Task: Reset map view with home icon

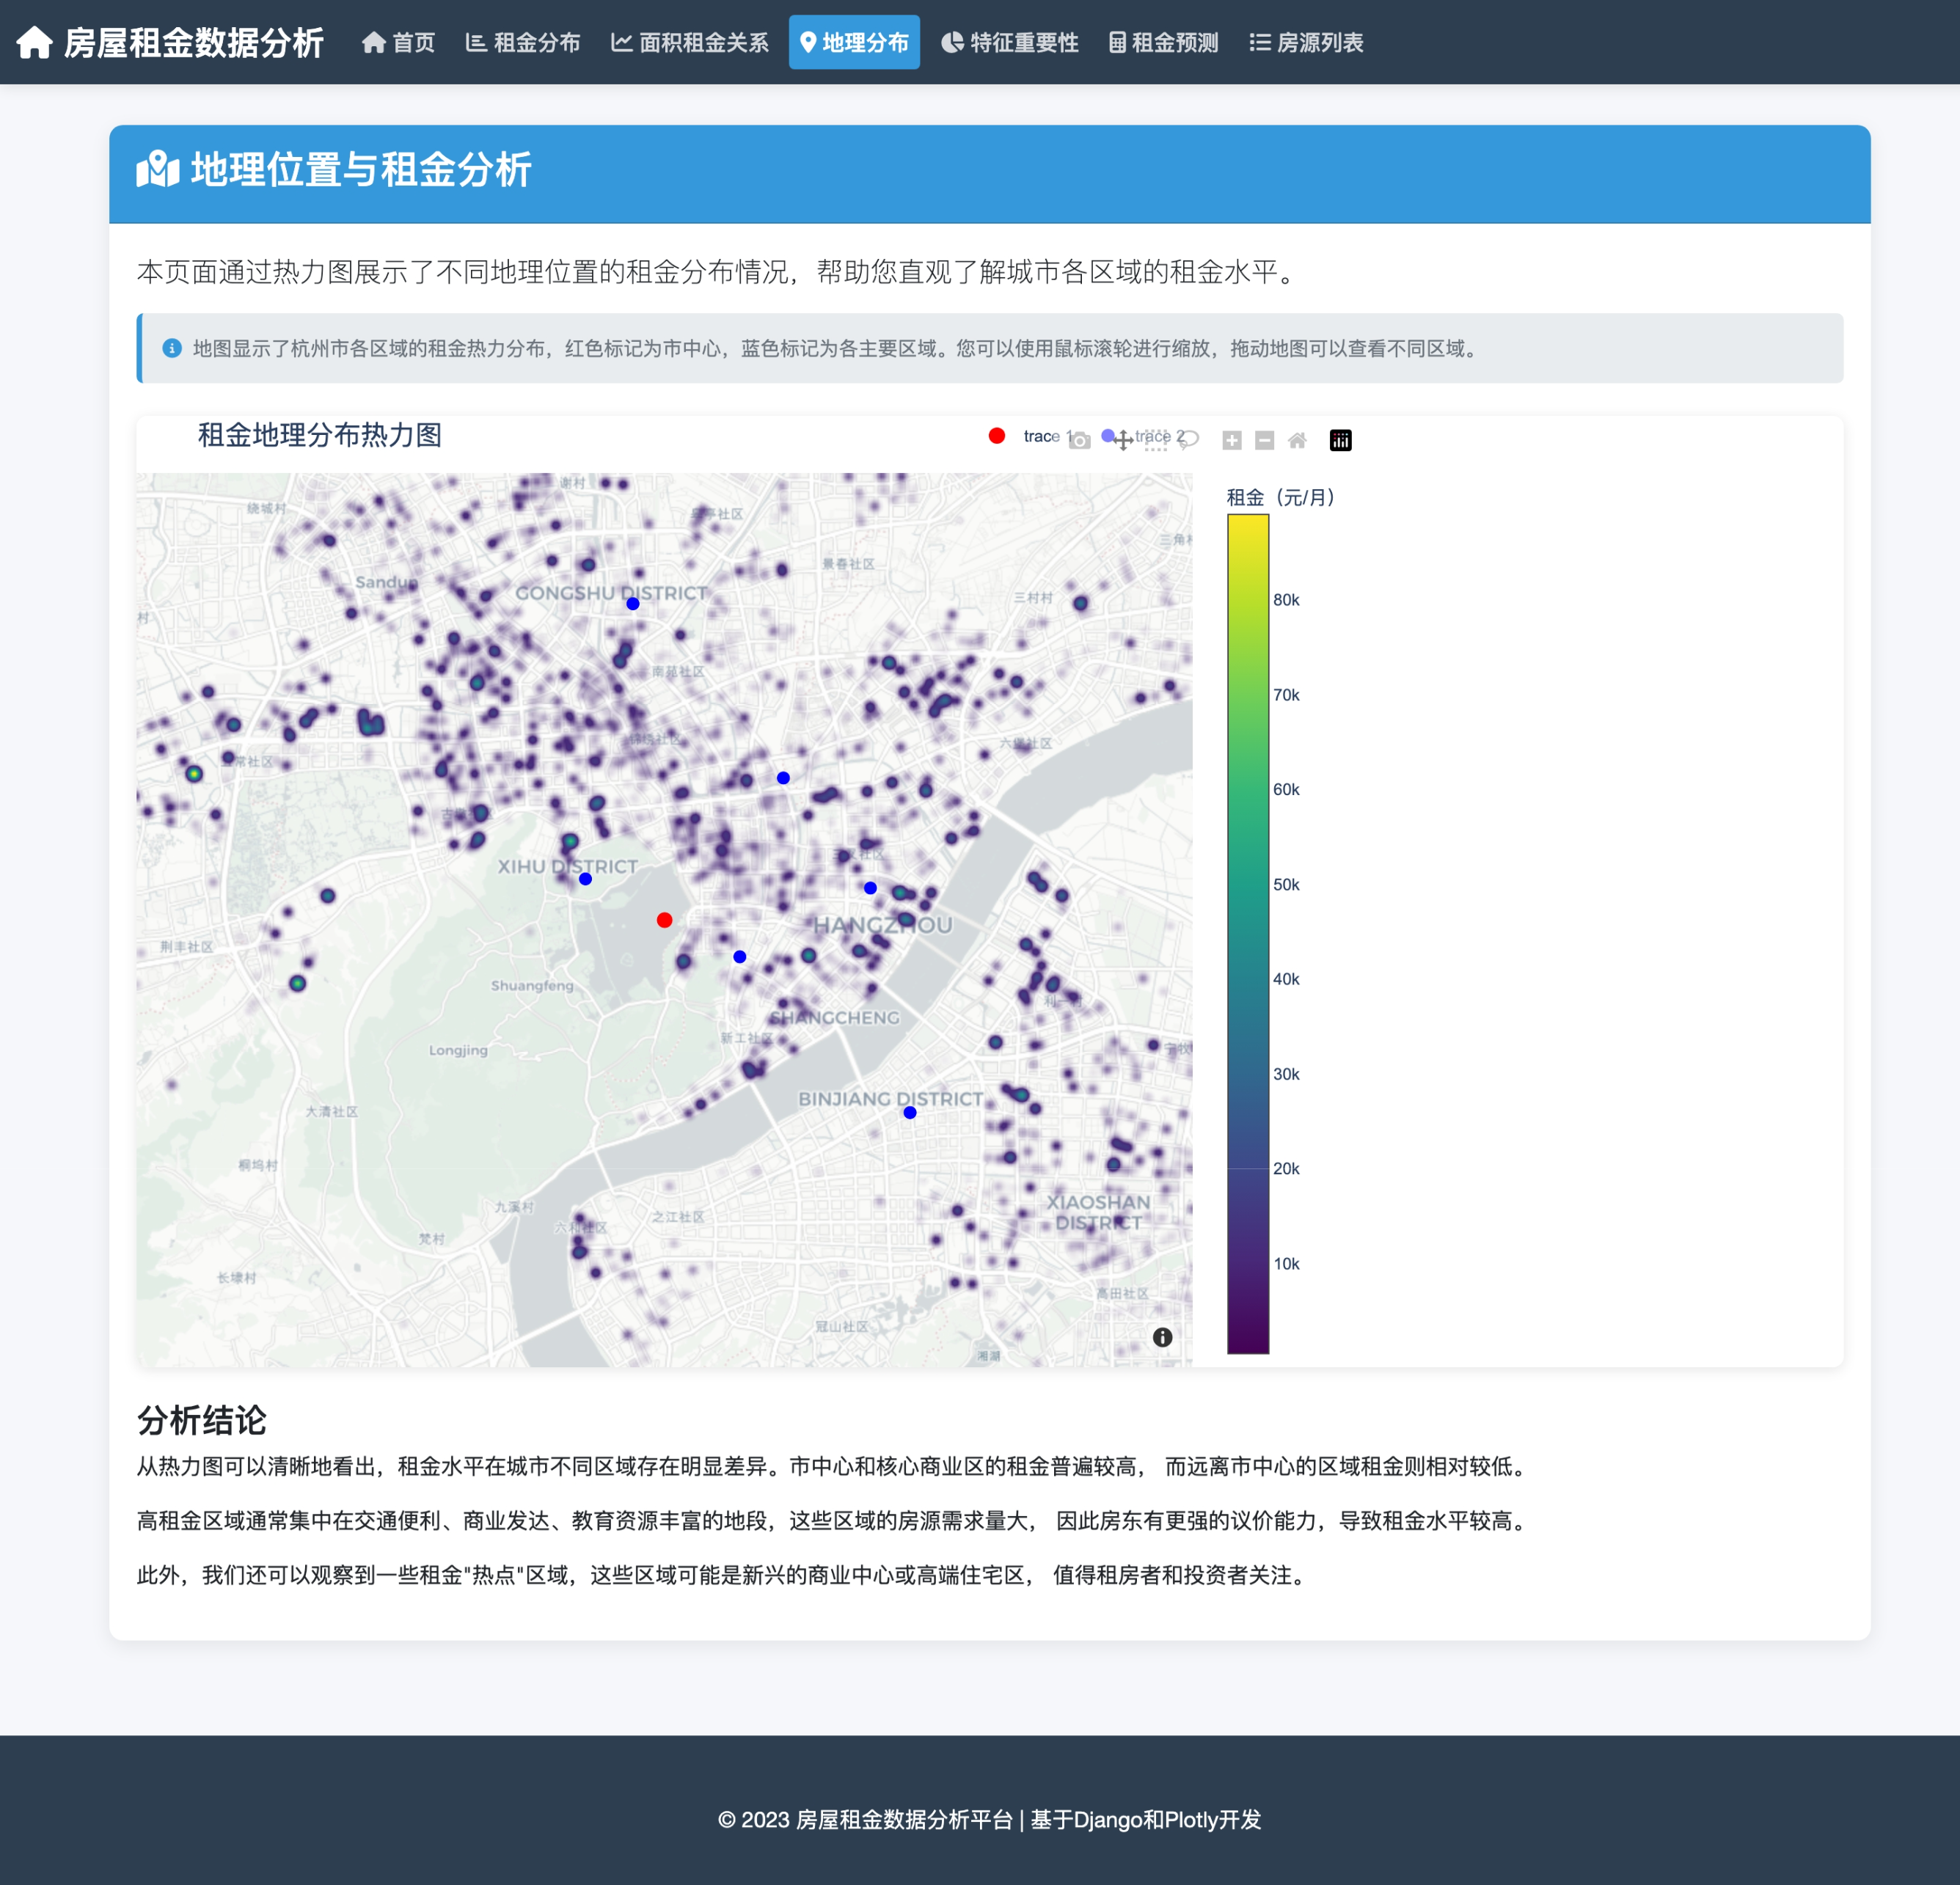Action: pyautogui.click(x=1297, y=440)
